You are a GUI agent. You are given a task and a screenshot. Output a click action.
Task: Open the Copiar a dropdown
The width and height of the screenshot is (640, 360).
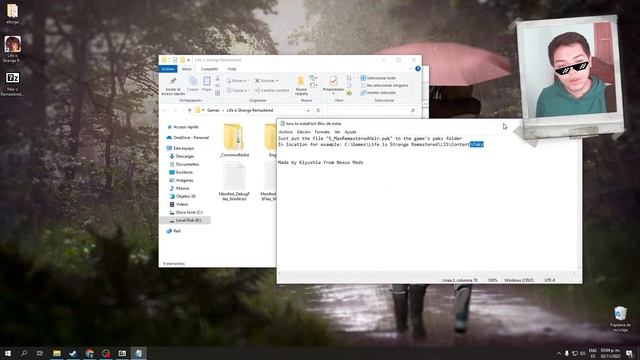237,90
